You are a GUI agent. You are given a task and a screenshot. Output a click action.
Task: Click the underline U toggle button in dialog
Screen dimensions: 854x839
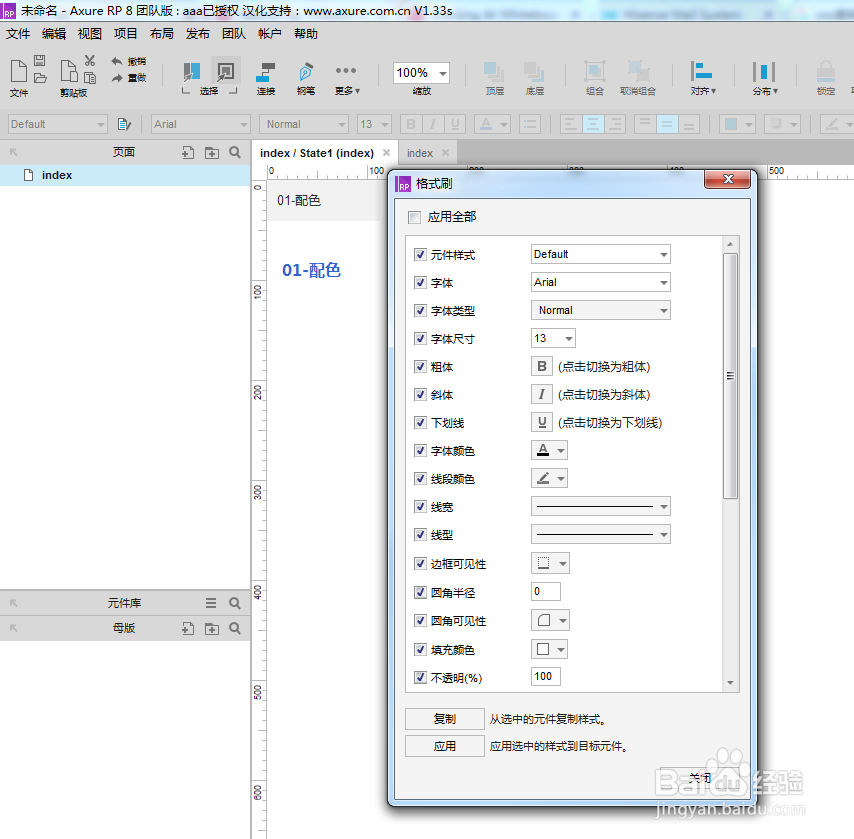pos(541,422)
